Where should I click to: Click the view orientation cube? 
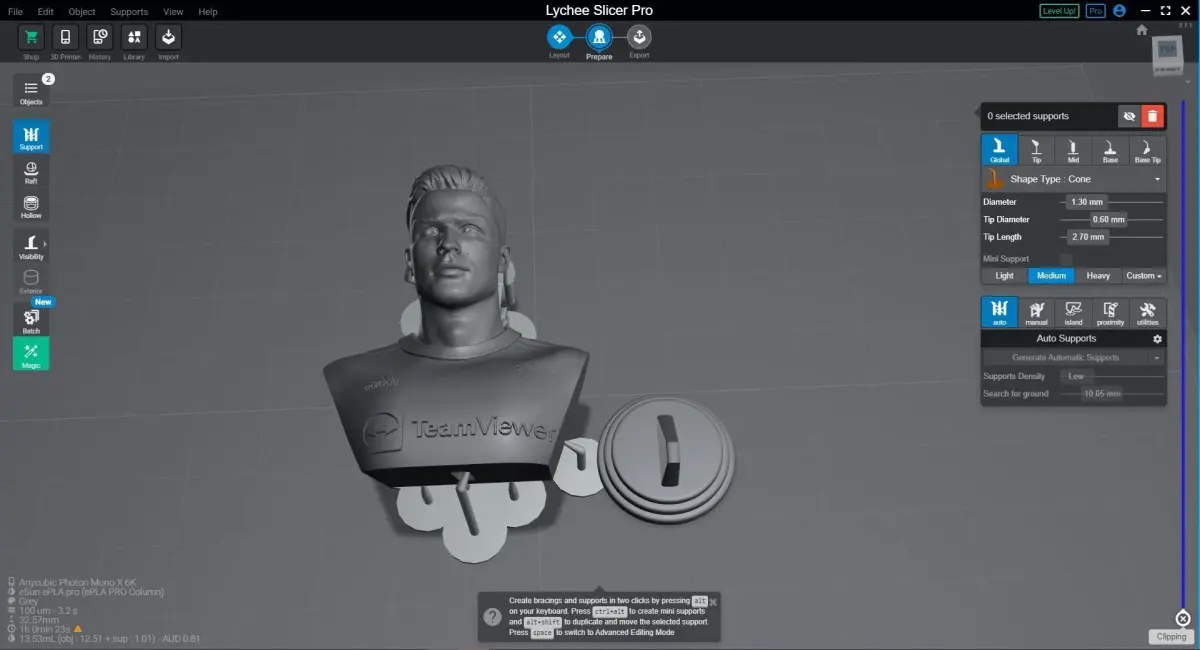click(1167, 54)
